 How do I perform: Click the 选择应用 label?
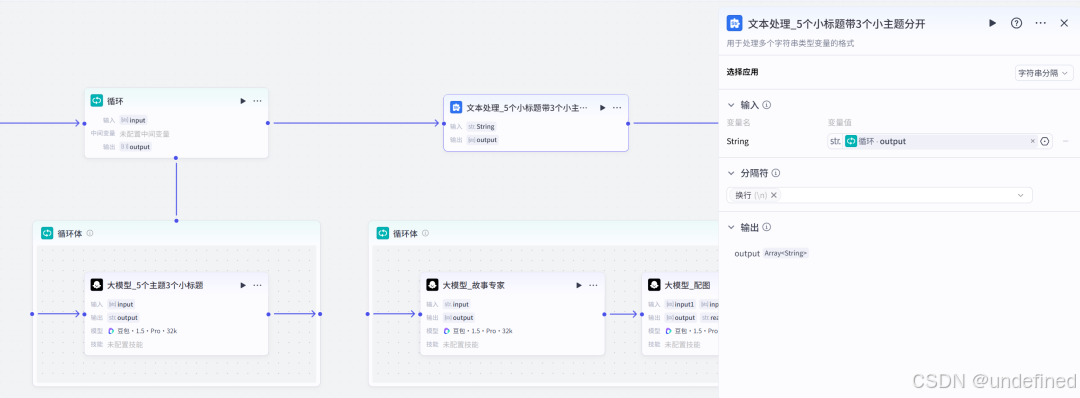click(x=742, y=72)
